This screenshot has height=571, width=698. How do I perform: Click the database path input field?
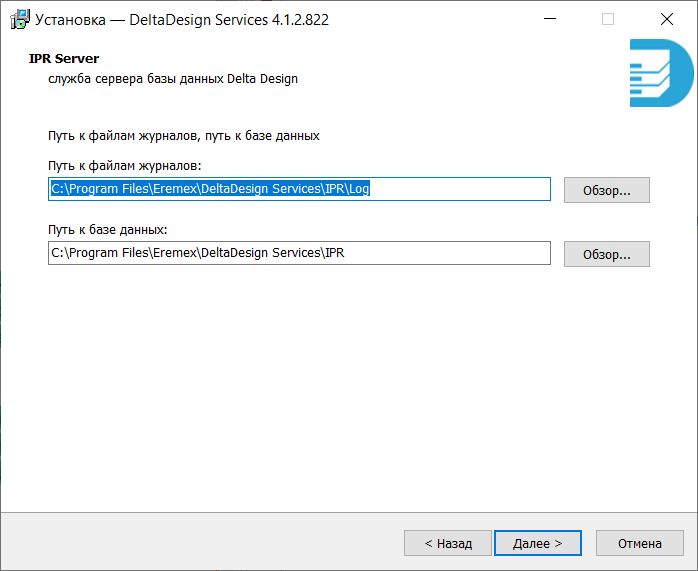tap(299, 253)
